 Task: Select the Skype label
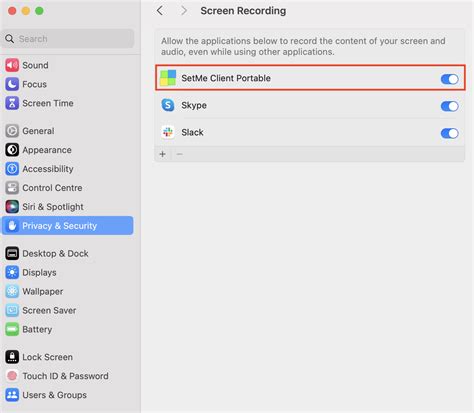coord(194,105)
